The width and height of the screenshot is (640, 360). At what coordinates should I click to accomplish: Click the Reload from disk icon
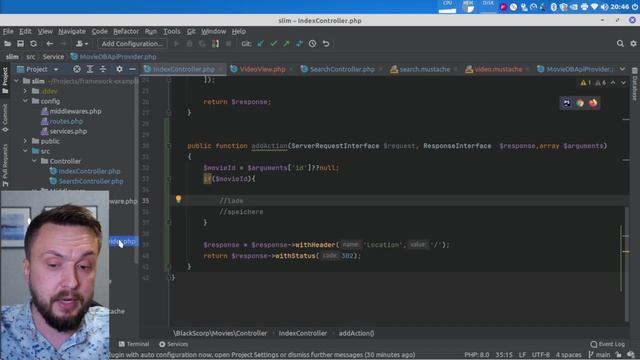pyautogui.click(x=33, y=44)
